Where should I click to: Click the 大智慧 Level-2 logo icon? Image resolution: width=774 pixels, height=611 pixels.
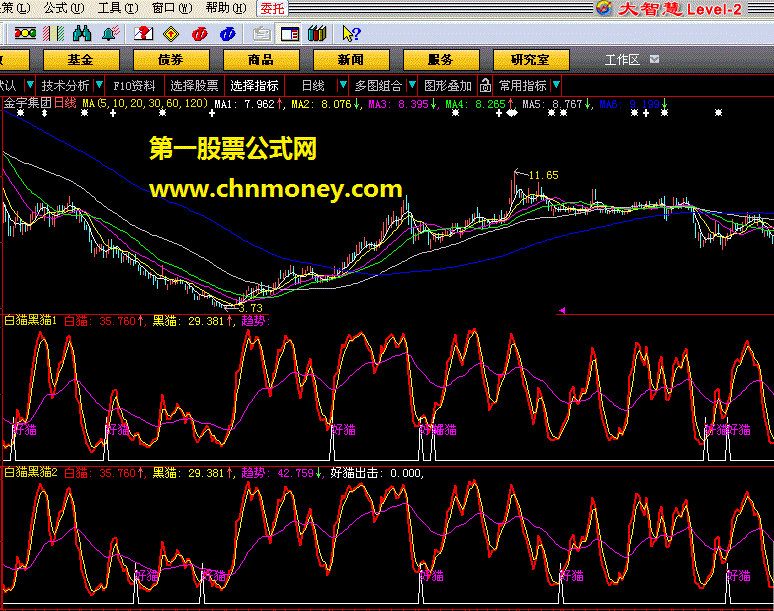(x=604, y=8)
